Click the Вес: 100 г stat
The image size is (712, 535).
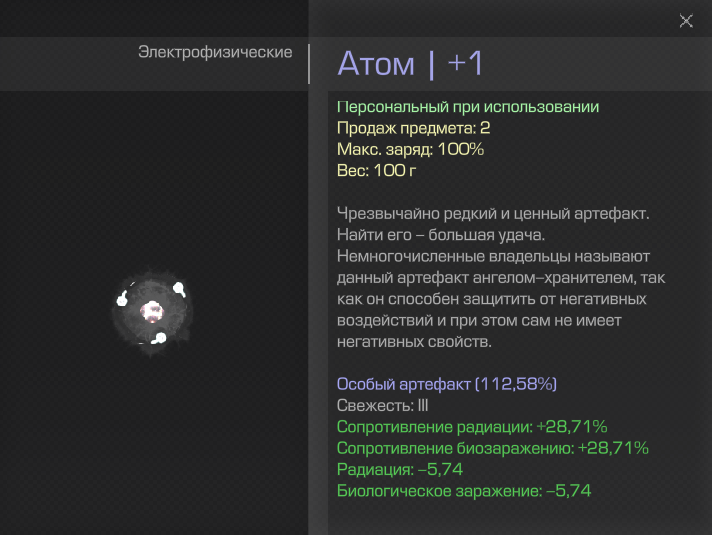pyautogui.click(x=376, y=171)
